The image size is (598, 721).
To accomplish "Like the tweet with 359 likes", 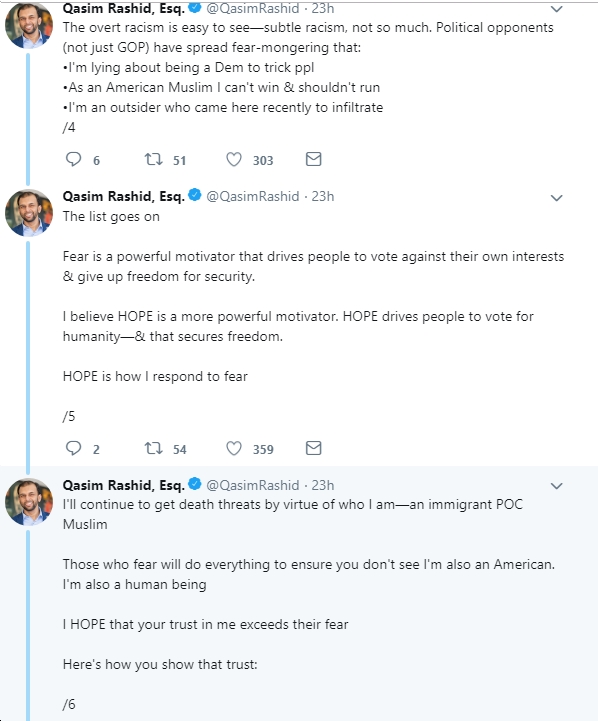I will [x=234, y=448].
